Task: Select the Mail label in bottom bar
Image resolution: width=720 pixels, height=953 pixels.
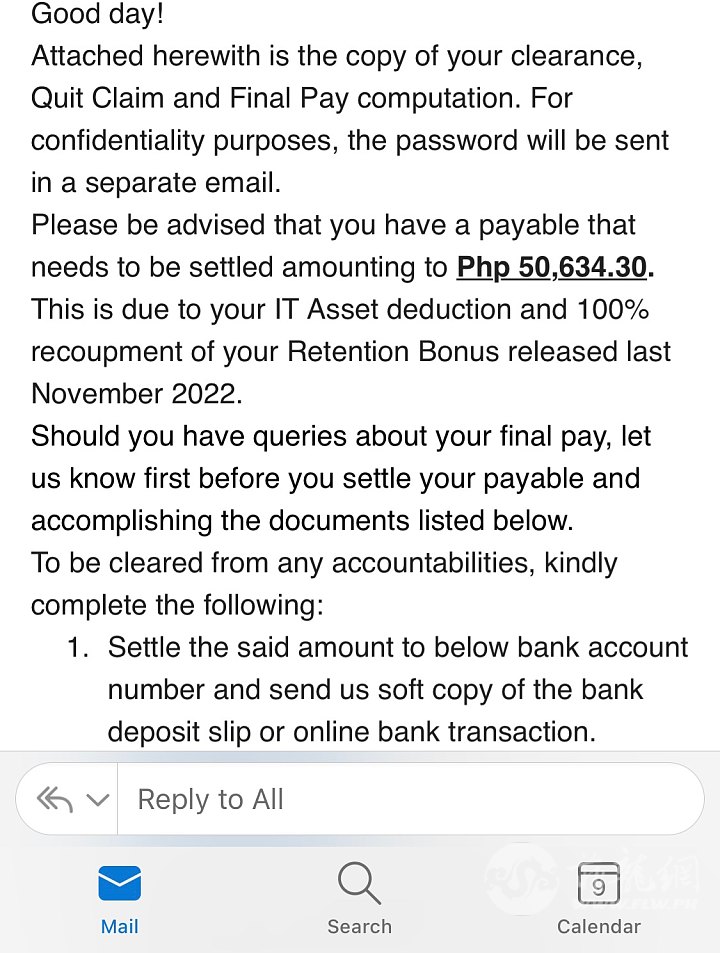Action: pos(120,927)
